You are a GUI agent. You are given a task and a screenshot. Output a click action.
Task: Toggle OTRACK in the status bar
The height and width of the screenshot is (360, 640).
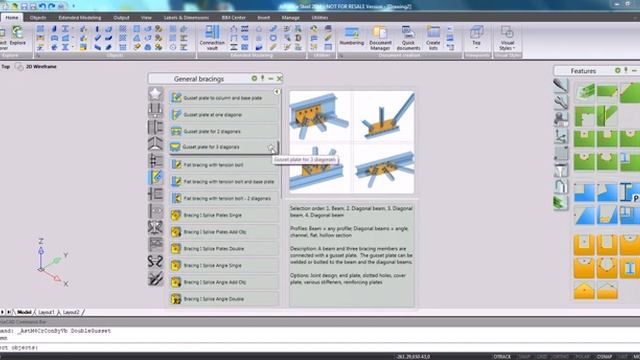pyautogui.click(x=502, y=357)
